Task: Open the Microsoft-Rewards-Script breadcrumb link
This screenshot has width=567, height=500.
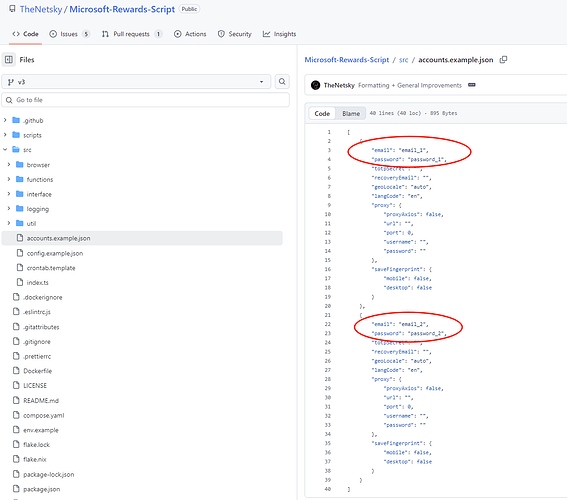Action: (346, 60)
